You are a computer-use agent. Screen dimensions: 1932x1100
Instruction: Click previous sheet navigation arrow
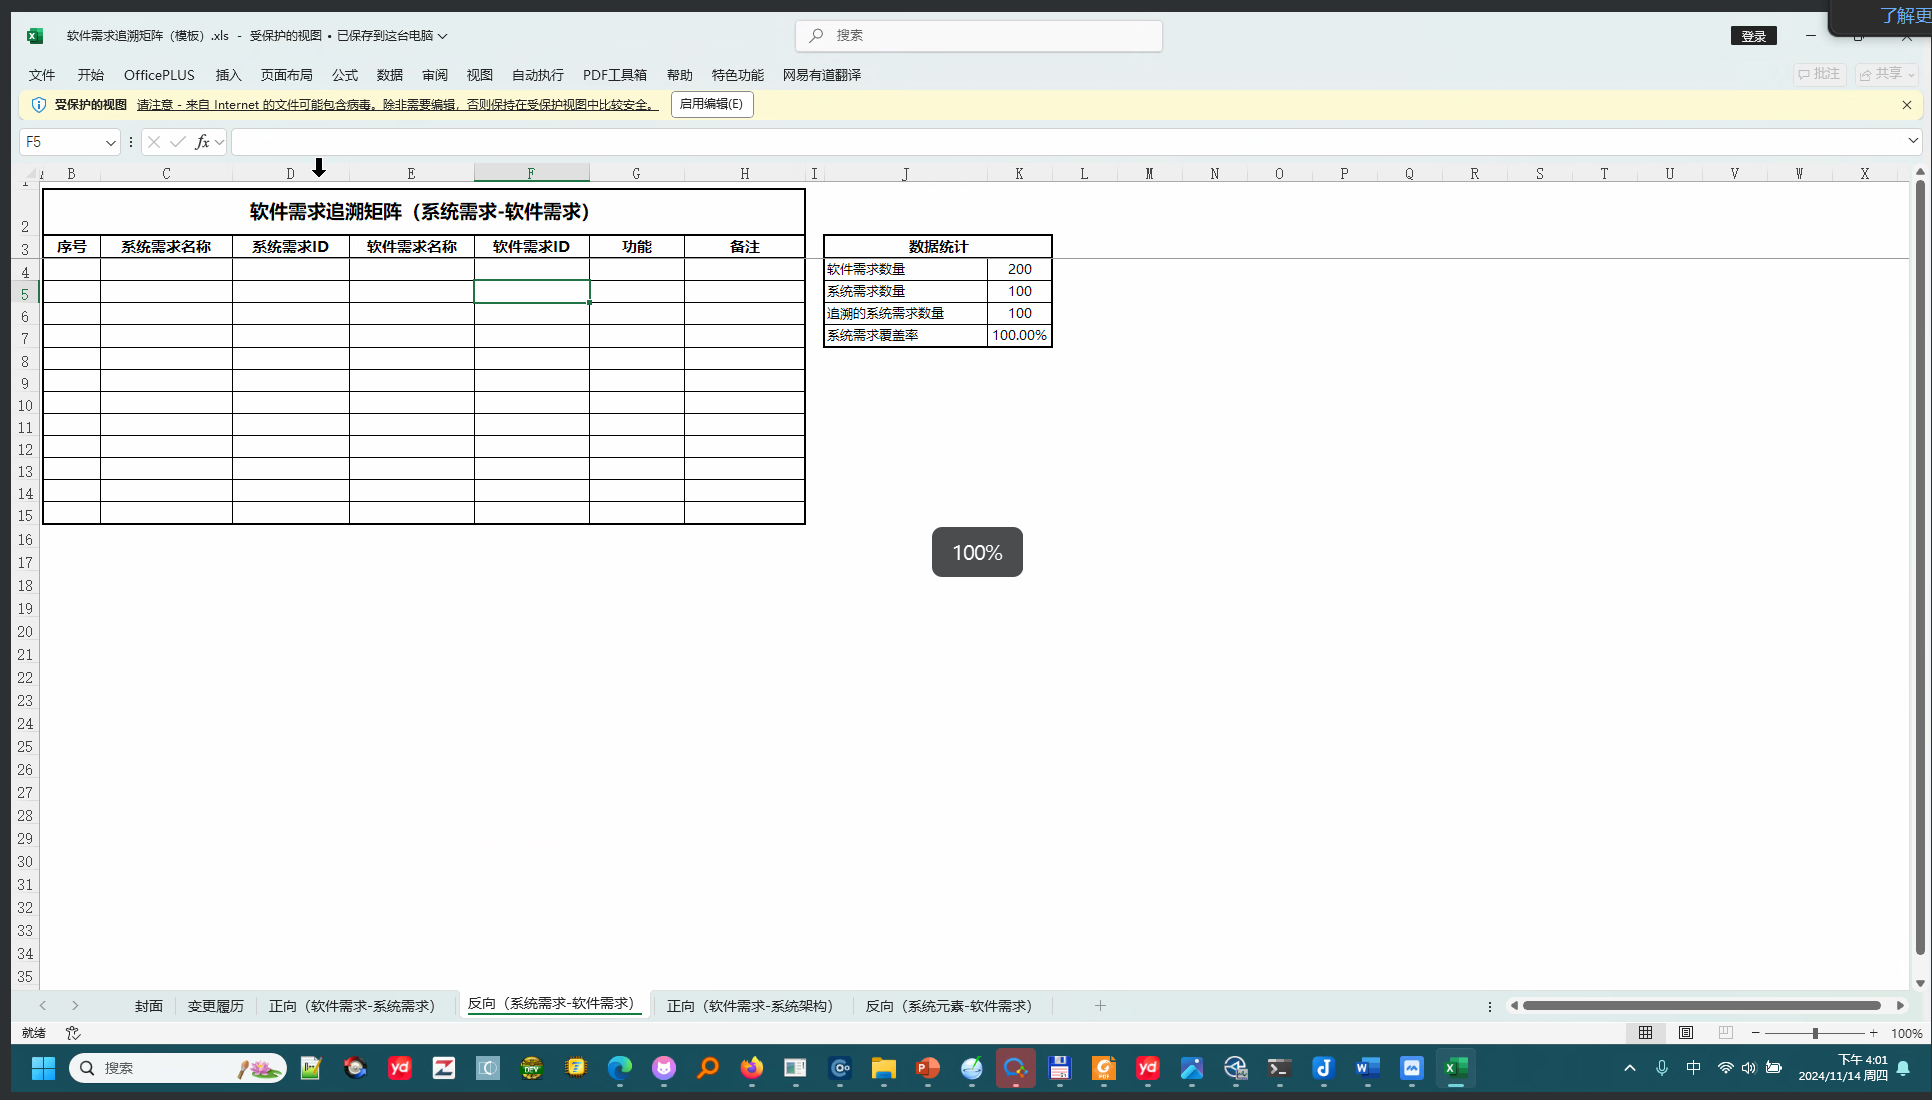pyautogui.click(x=43, y=1006)
